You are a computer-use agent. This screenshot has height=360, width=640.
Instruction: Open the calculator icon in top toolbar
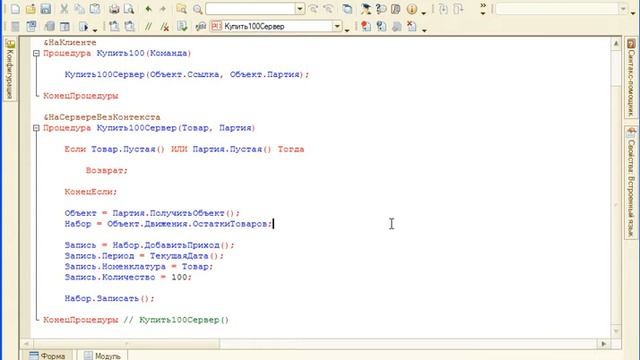coord(396,9)
